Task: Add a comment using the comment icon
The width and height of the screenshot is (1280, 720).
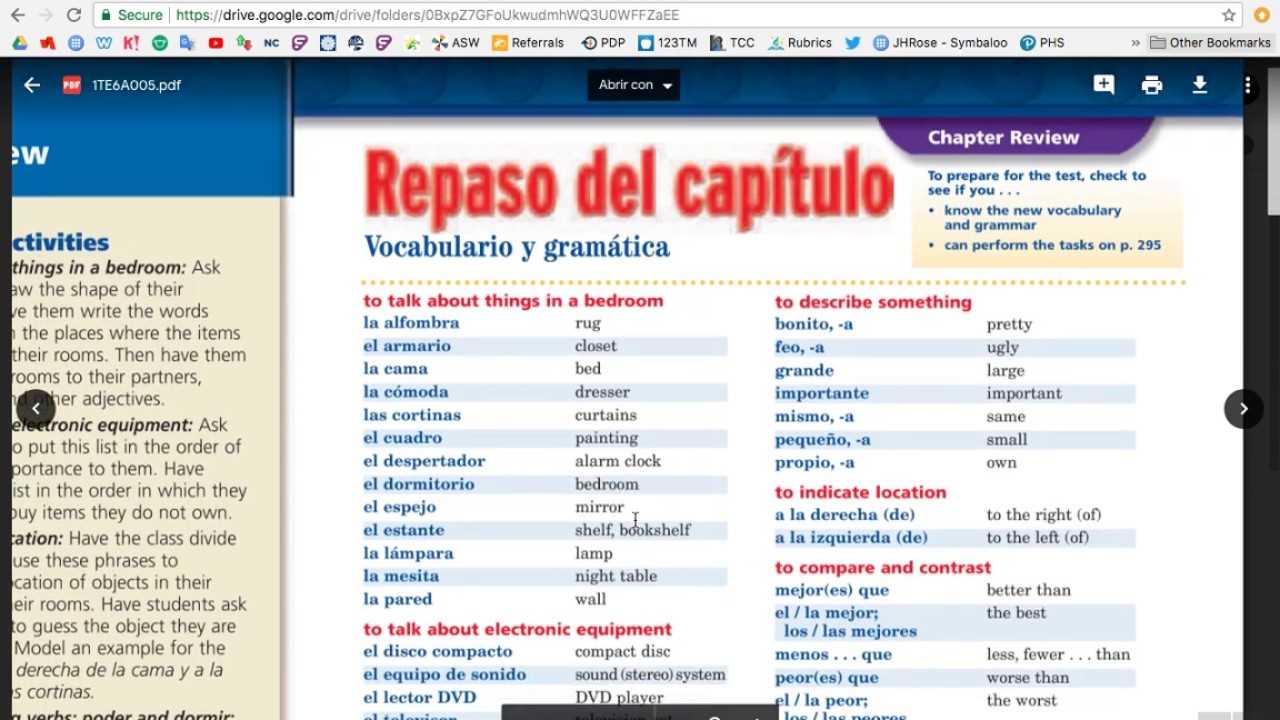Action: click(1104, 85)
